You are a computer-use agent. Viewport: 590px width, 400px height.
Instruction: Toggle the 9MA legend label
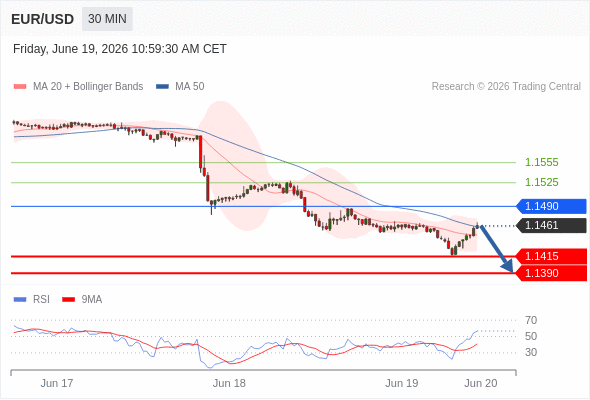tap(92, 300)
